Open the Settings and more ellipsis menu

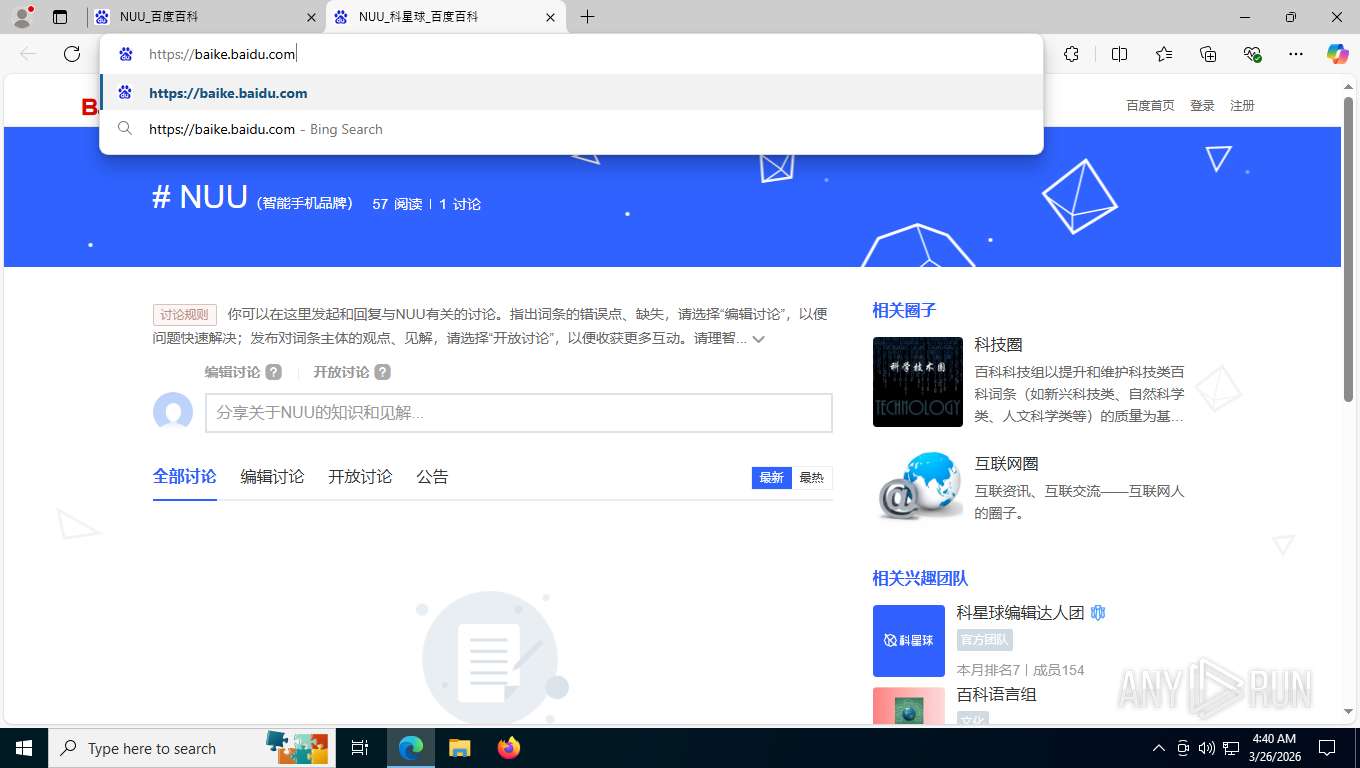point(1296,54)
